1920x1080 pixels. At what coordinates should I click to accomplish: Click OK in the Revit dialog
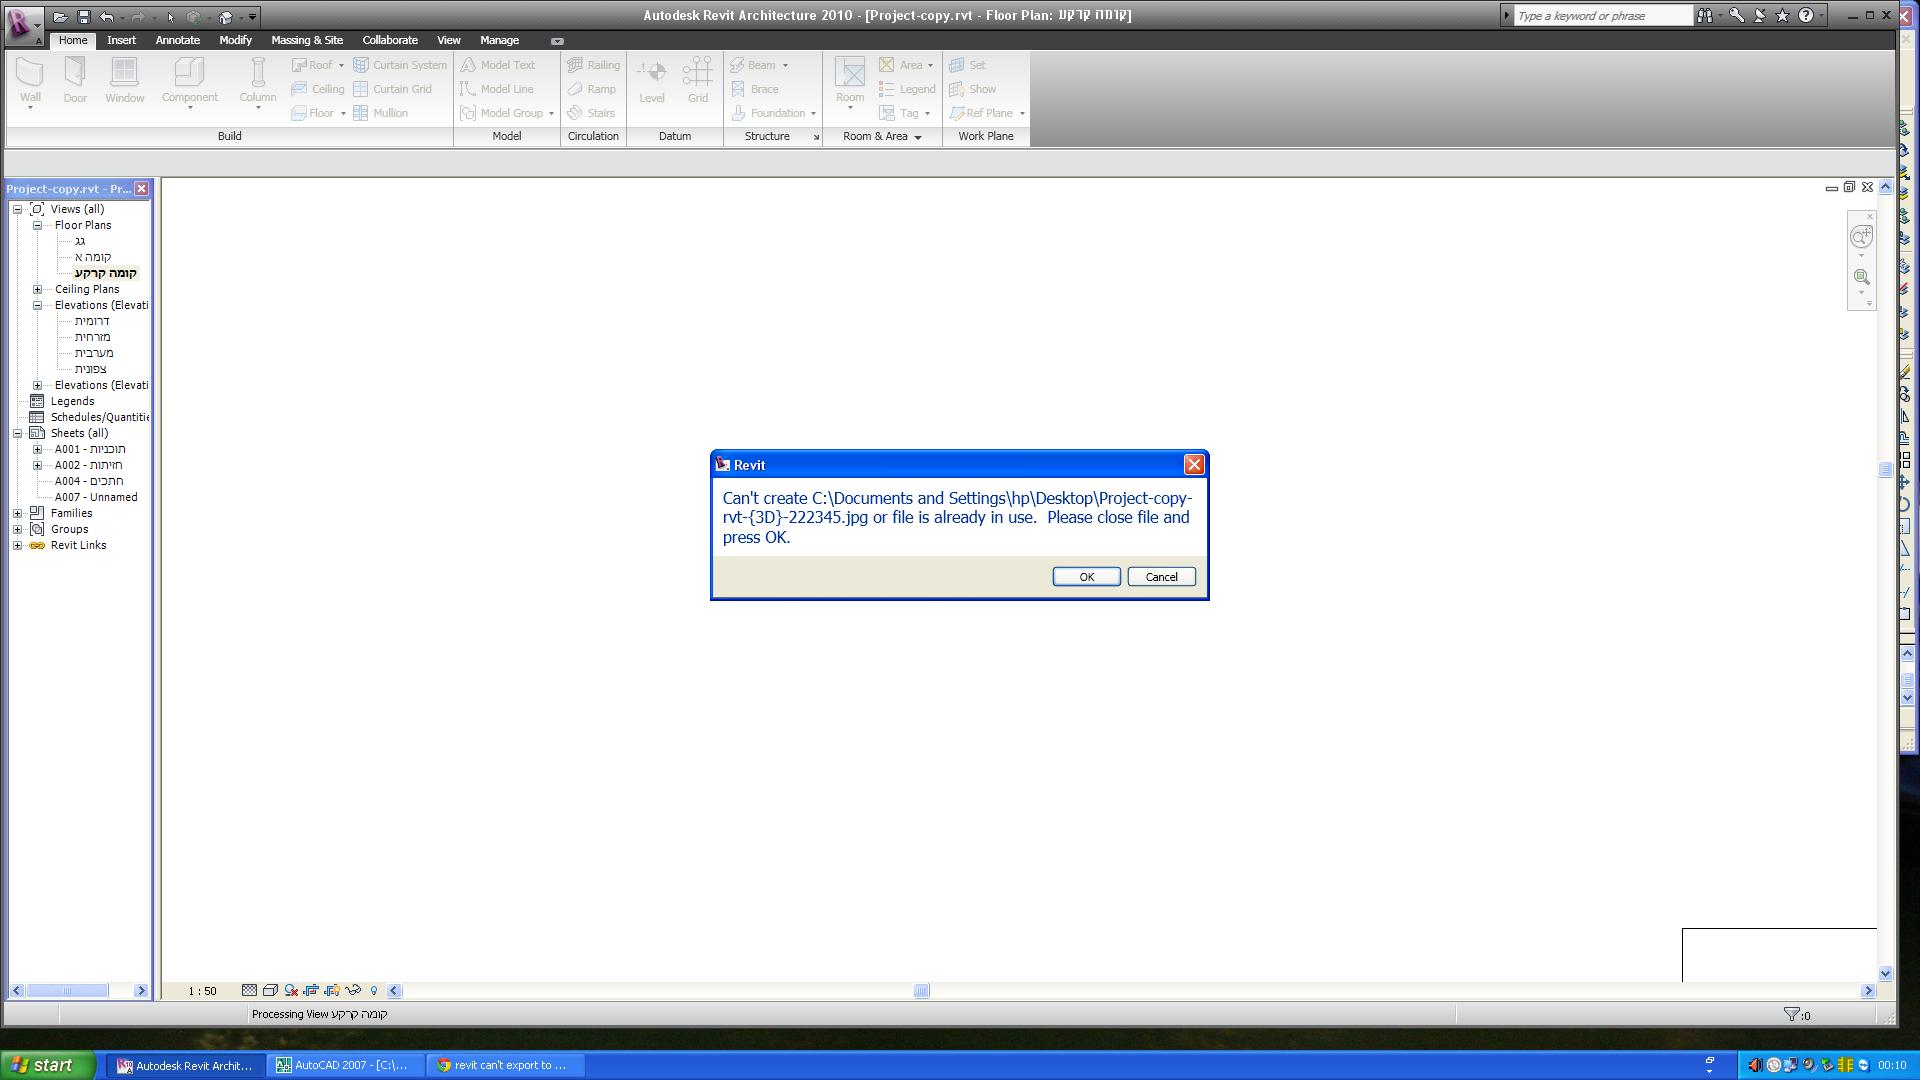(x=1086, y=577)
